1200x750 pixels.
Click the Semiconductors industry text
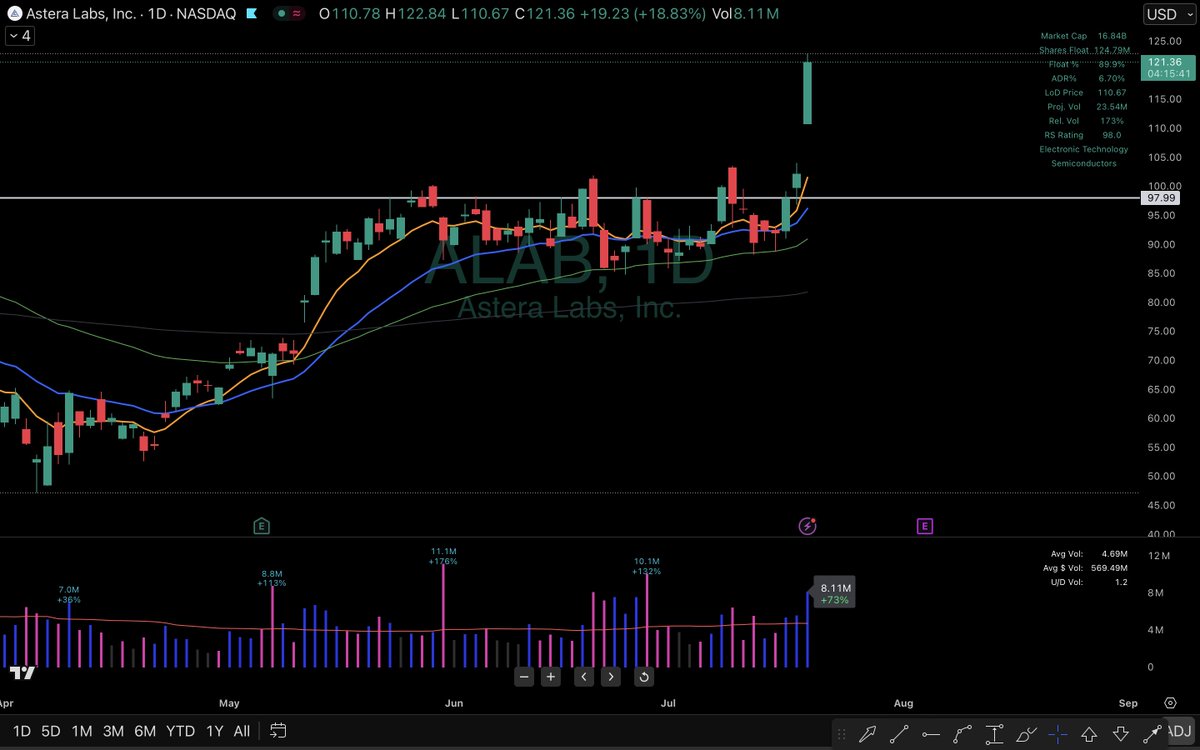tap(1084, 163)
